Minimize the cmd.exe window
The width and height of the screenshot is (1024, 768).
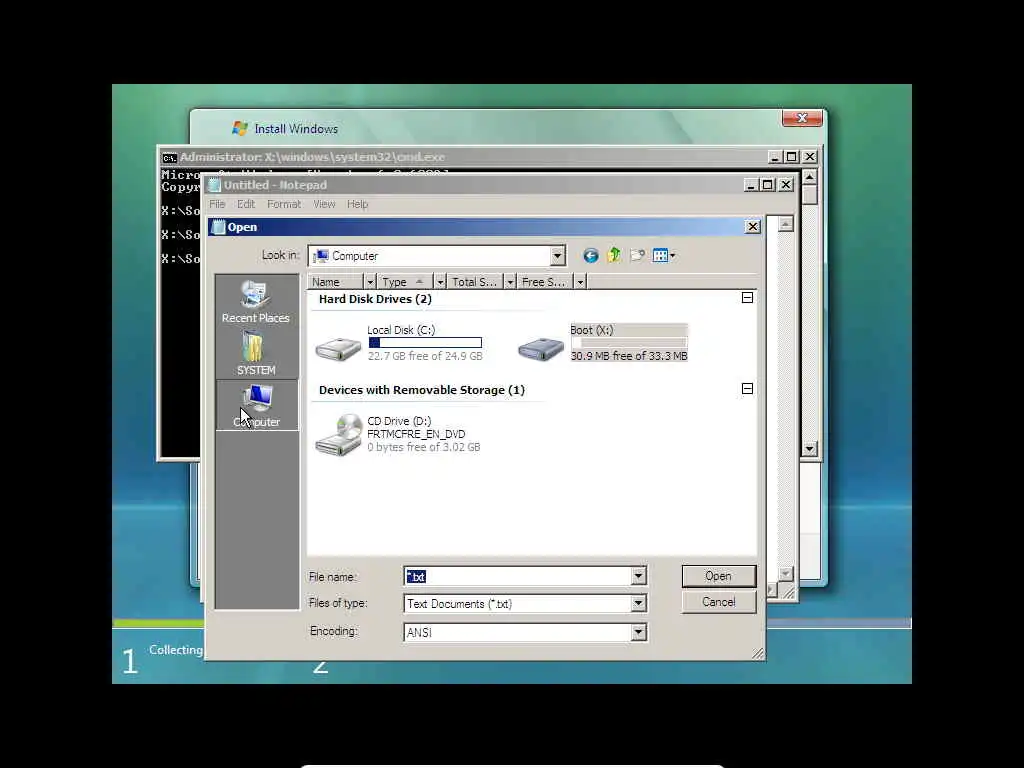[x=775, y=157]
